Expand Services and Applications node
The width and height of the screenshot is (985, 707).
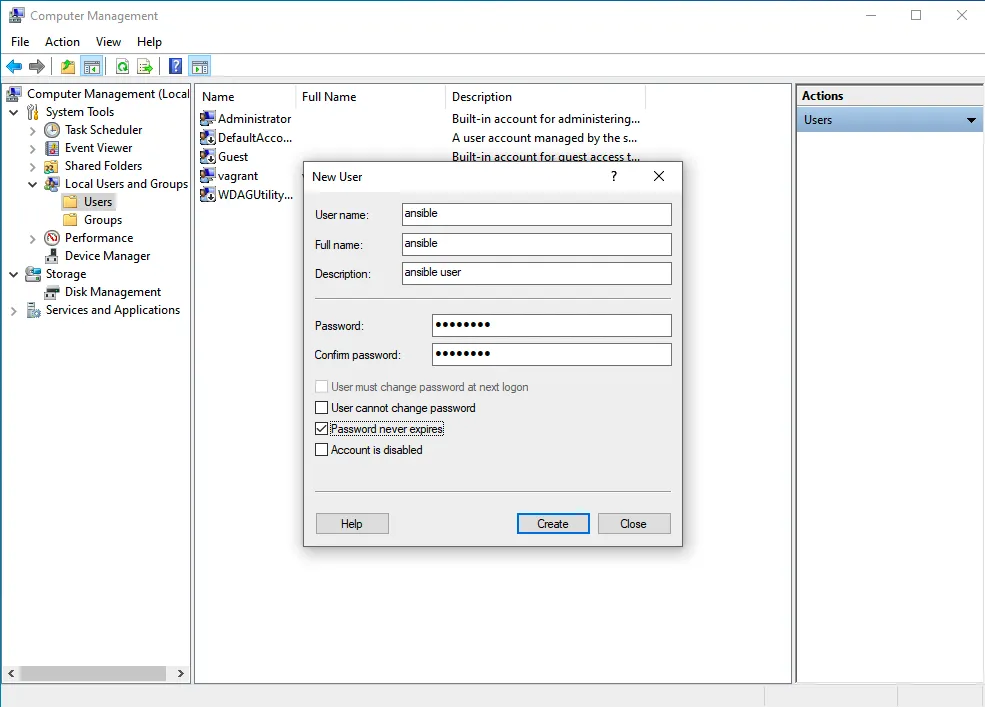point(14,311)
